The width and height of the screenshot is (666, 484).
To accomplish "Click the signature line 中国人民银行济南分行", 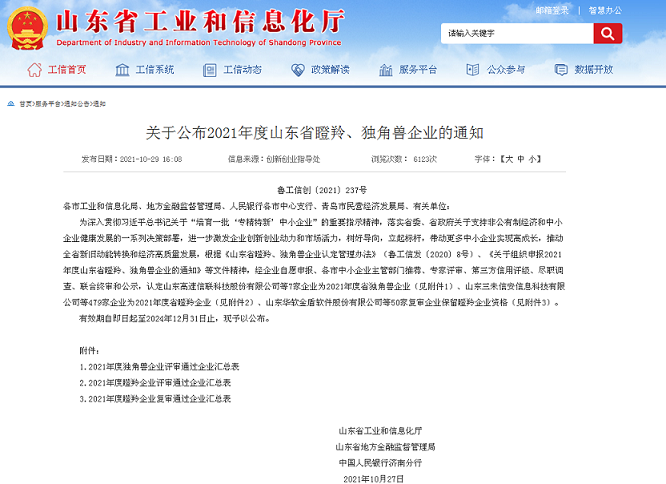I will pos(381,463).
